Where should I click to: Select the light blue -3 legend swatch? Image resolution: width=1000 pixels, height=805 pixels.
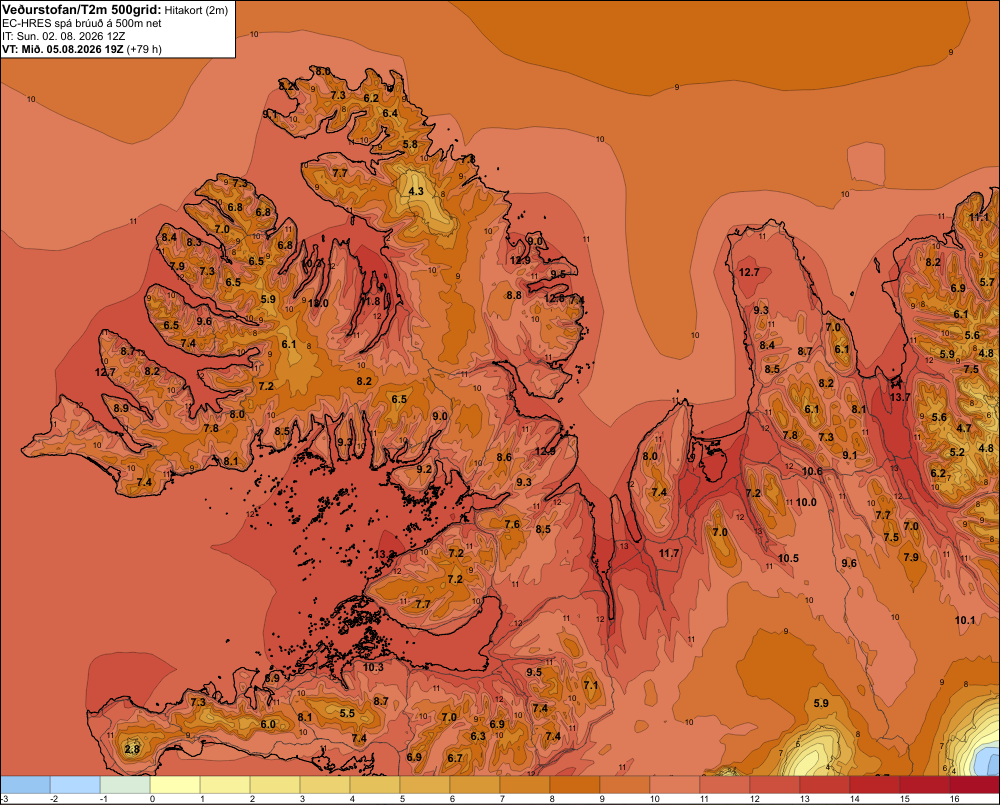click(25, 785)
